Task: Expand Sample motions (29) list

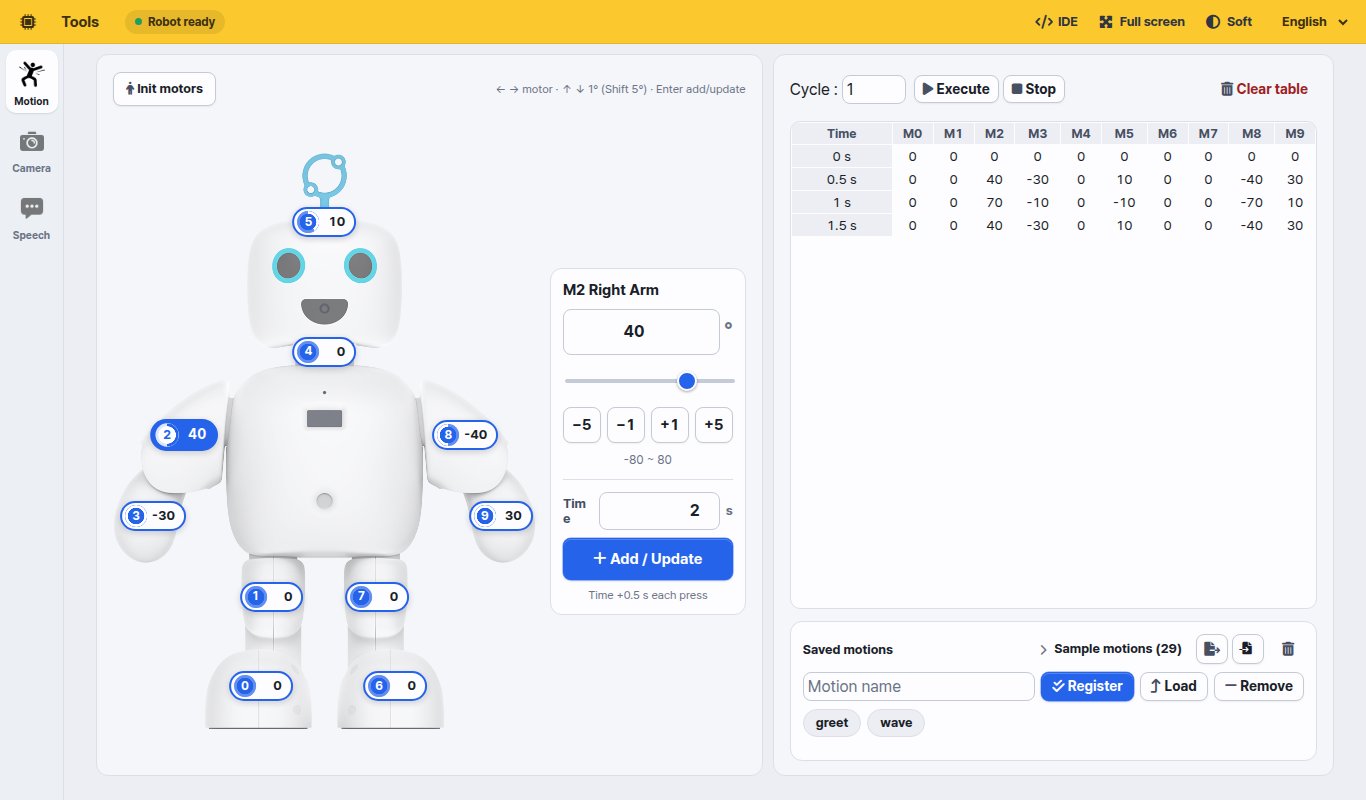Action: click(x=1111, y=649)
